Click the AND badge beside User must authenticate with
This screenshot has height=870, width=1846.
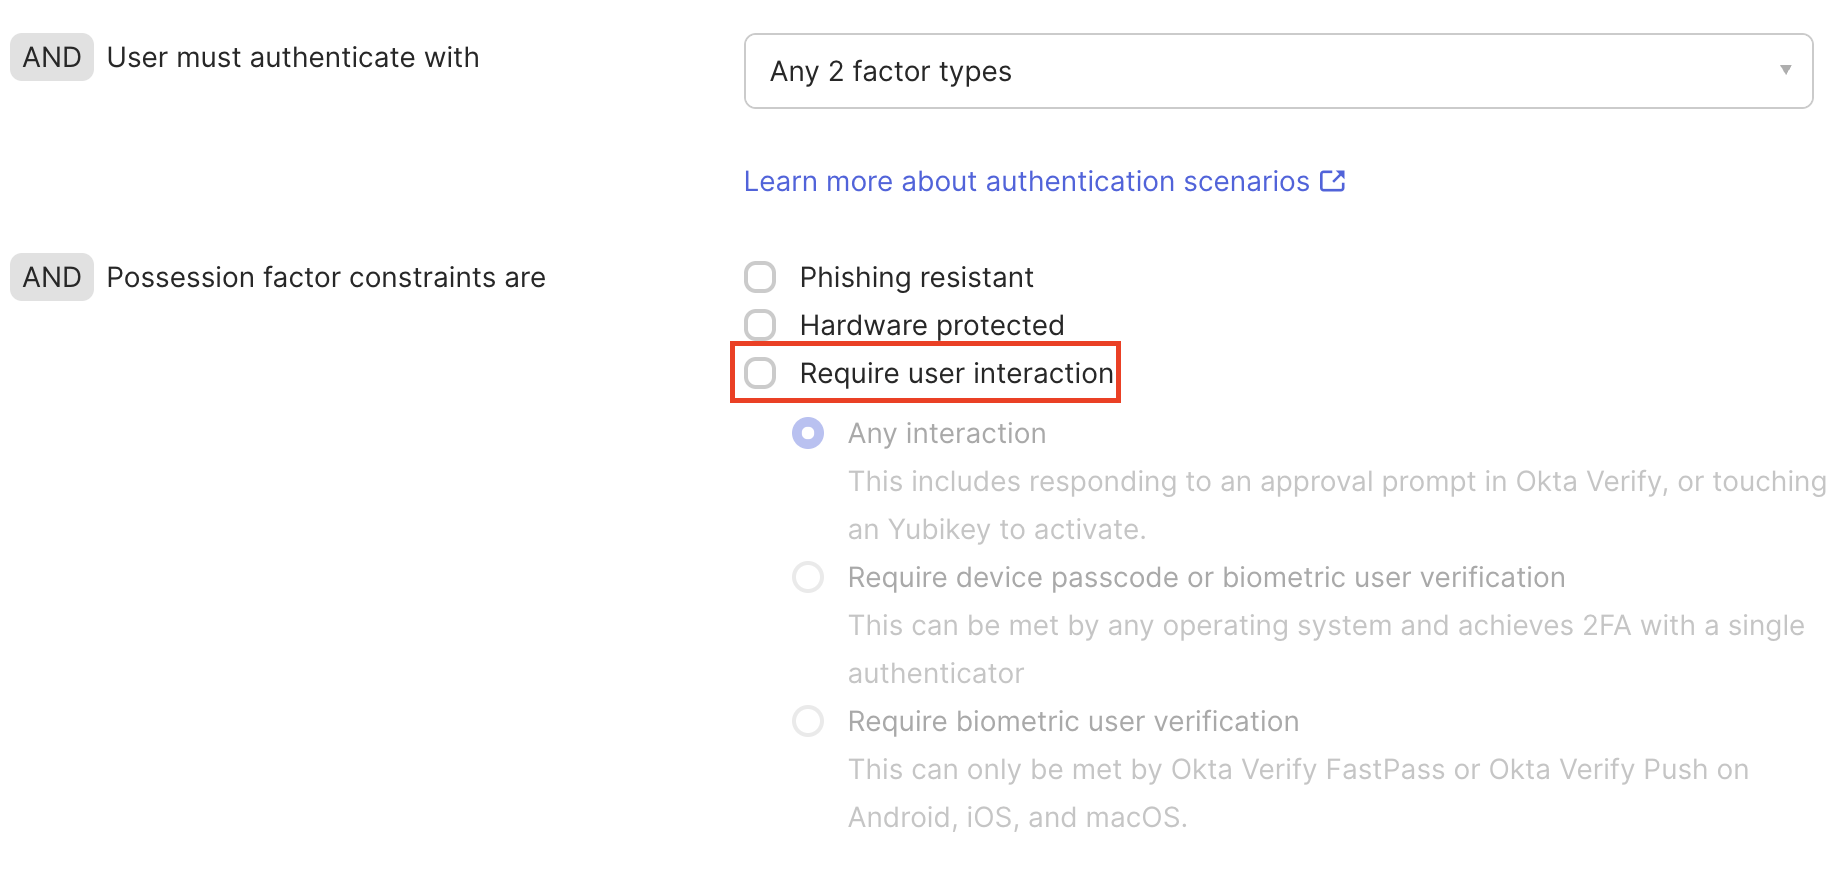click(51, 56)
